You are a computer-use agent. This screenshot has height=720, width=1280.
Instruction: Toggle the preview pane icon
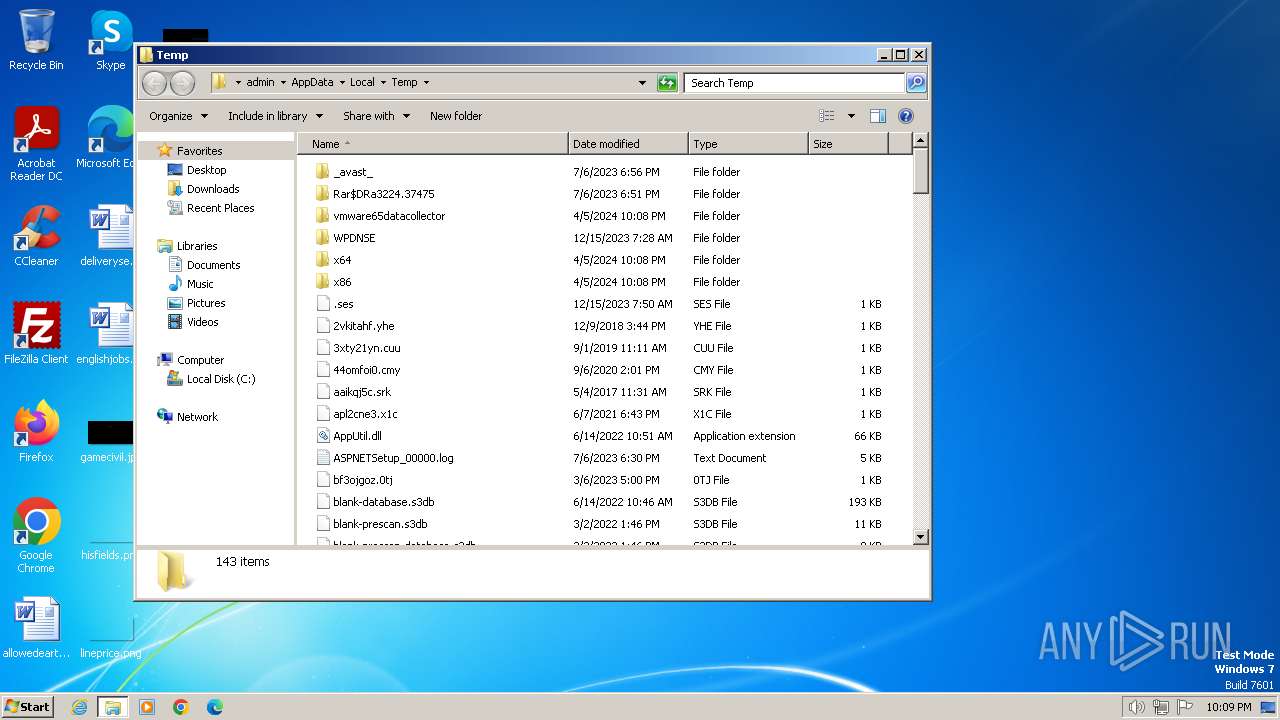(877, 116)
